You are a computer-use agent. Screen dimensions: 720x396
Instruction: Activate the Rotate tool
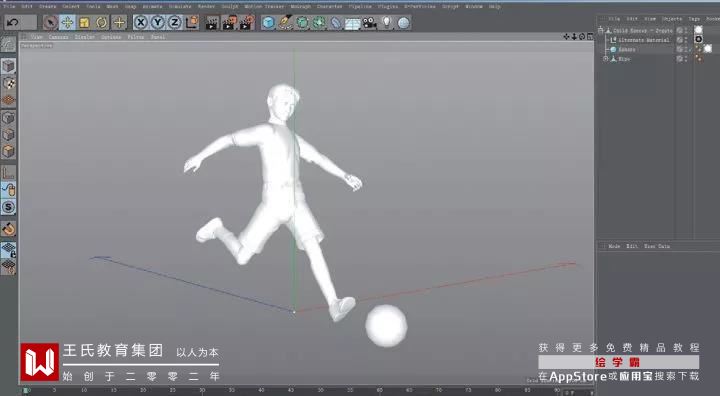(101, 22)
